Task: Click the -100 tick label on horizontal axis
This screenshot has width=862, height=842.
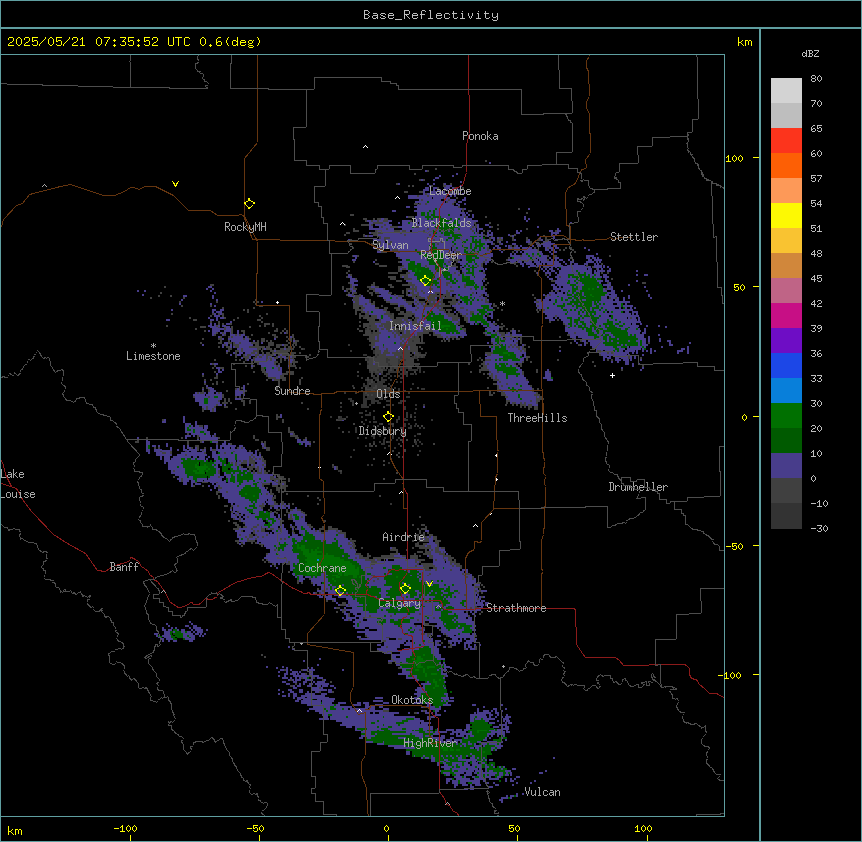Action: (x=125, y=828)
